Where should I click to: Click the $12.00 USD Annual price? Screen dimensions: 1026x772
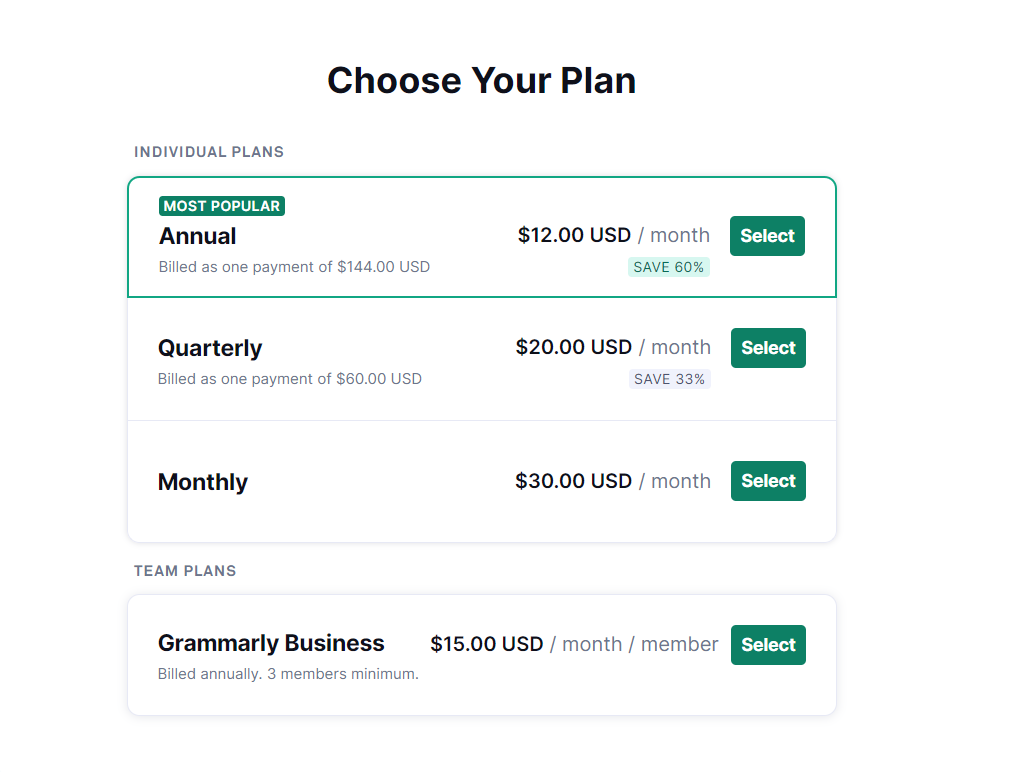(574, 235)
